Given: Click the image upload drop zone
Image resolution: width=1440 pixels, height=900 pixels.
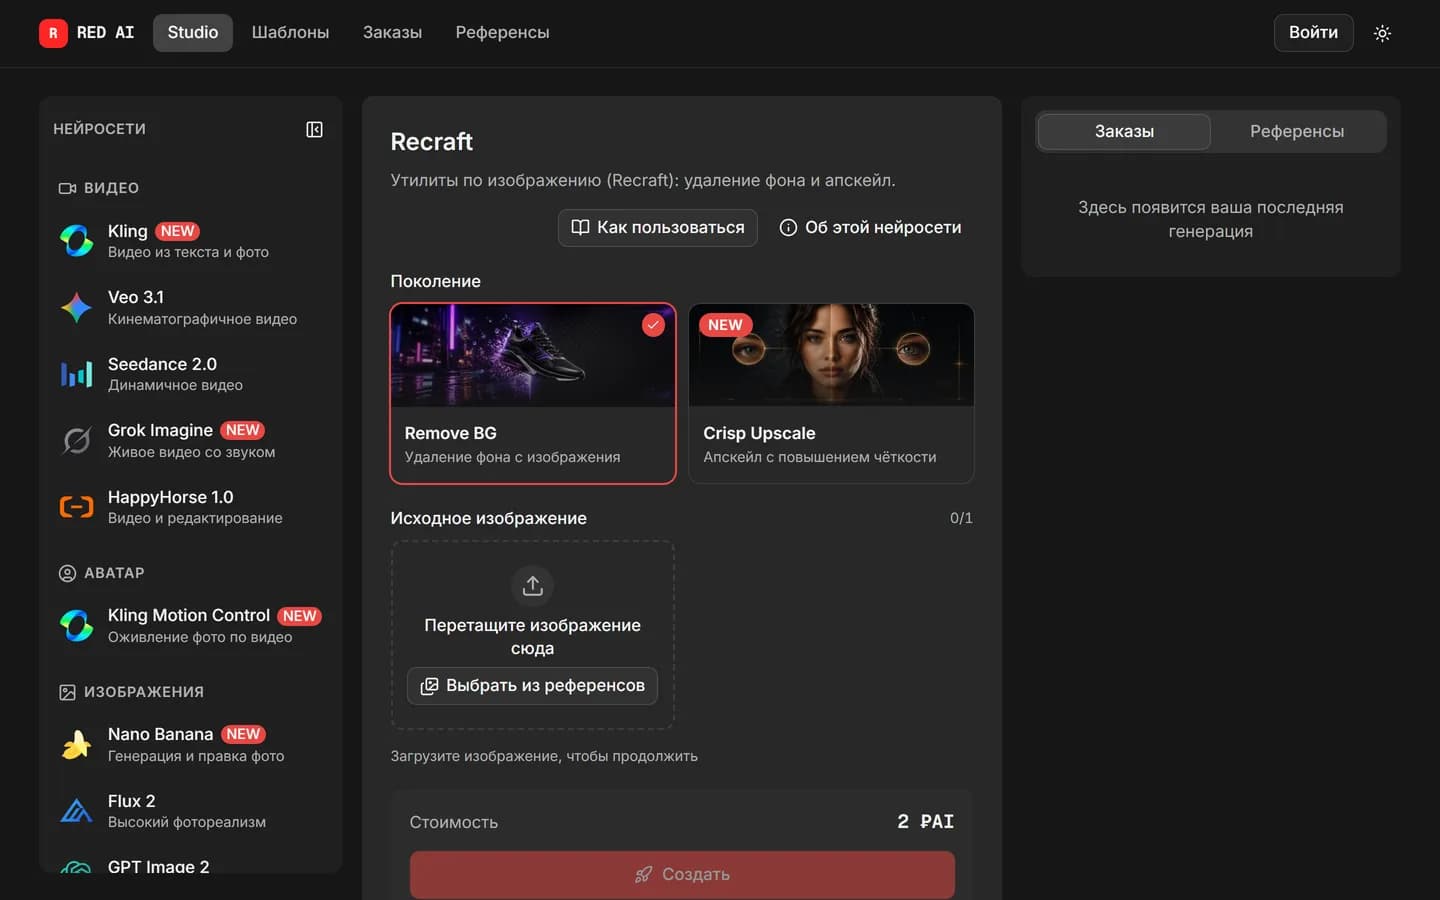Looking at the screenshot, I should point(532,635).
